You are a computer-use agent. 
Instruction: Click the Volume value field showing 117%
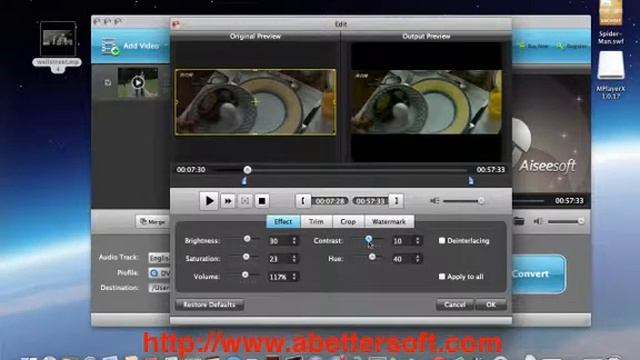[279, 277]
